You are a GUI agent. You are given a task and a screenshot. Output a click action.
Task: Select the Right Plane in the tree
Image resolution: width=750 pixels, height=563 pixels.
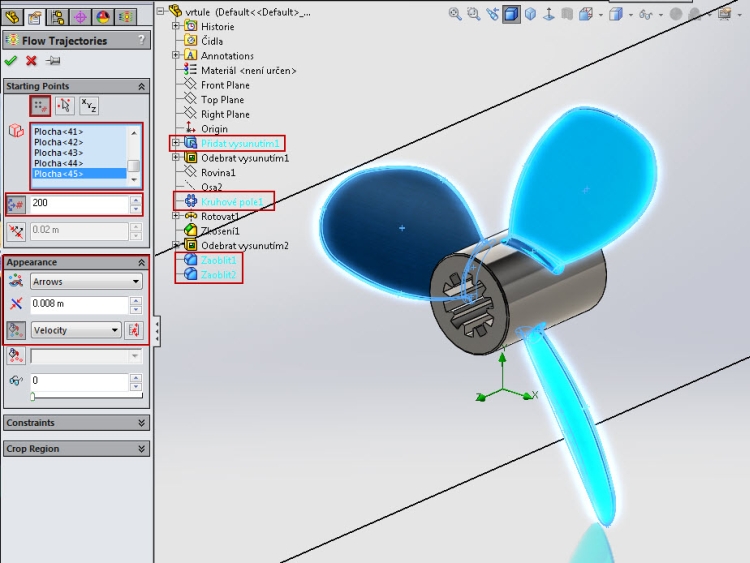225,114
